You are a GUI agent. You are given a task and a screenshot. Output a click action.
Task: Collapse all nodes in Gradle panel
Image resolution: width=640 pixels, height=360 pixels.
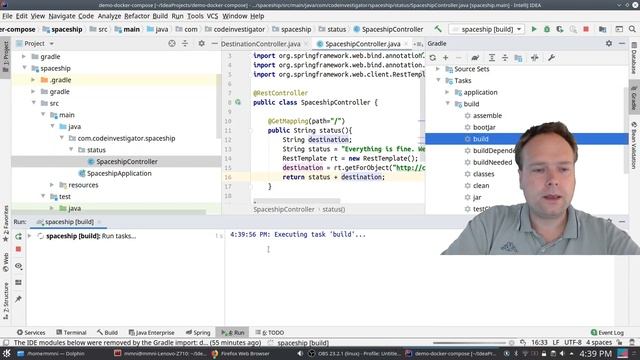point(505,58)
